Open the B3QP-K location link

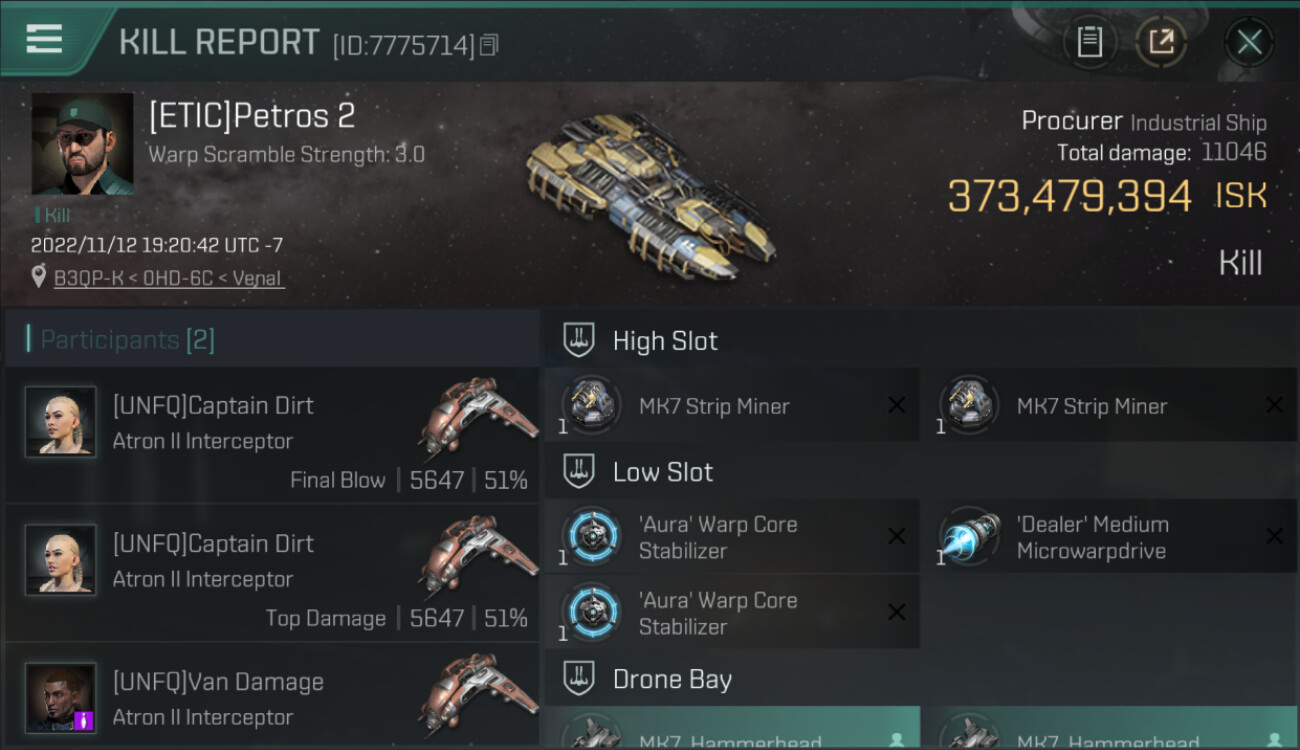(169, 278)
